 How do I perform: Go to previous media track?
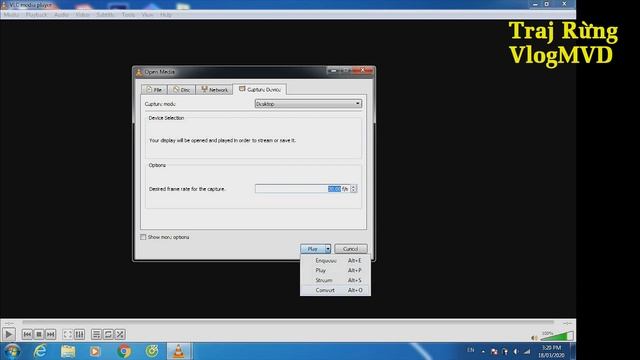(x=27, y=334)
